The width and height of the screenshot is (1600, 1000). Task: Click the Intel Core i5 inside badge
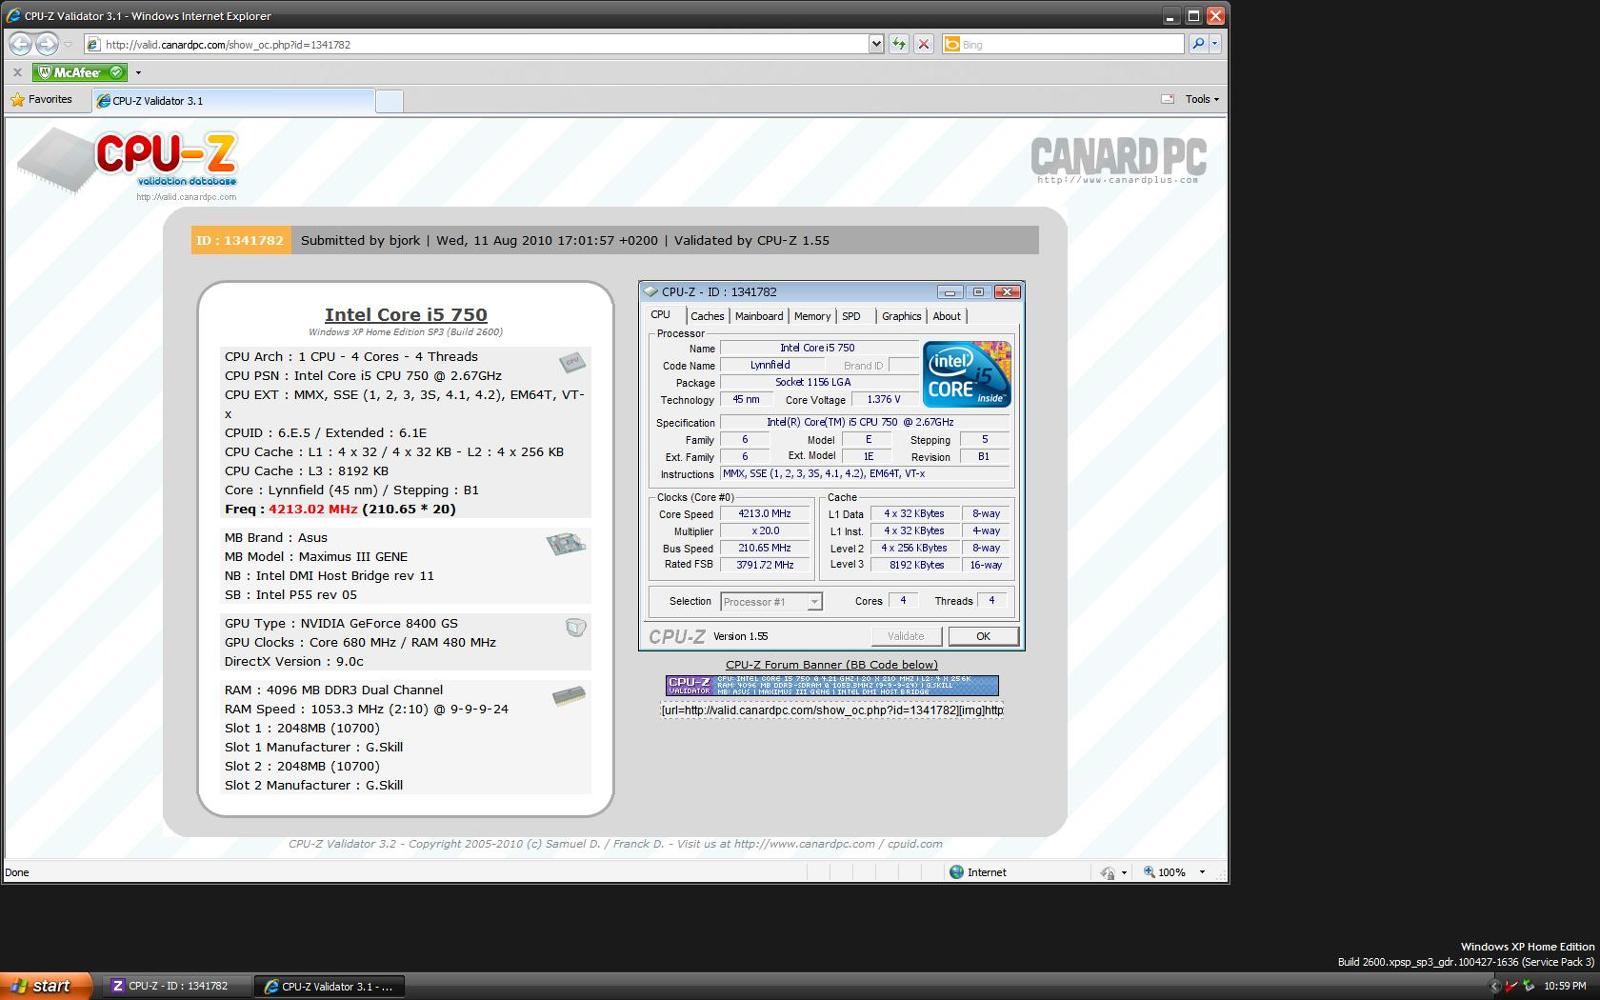tap(967, 374)
